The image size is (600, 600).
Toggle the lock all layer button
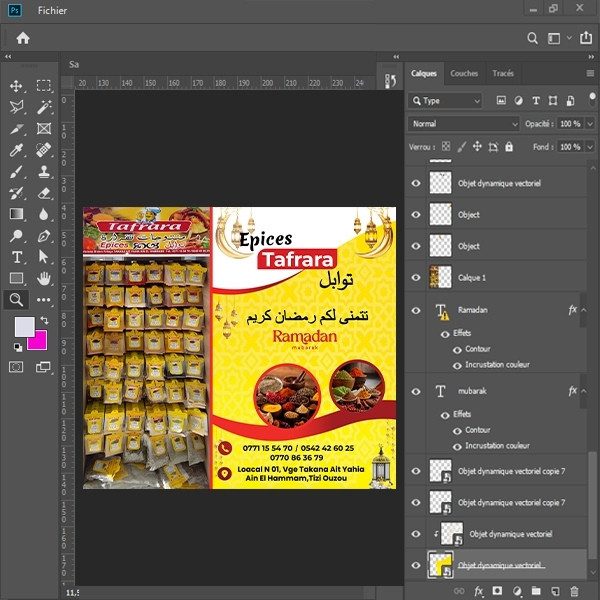[509, 147]
